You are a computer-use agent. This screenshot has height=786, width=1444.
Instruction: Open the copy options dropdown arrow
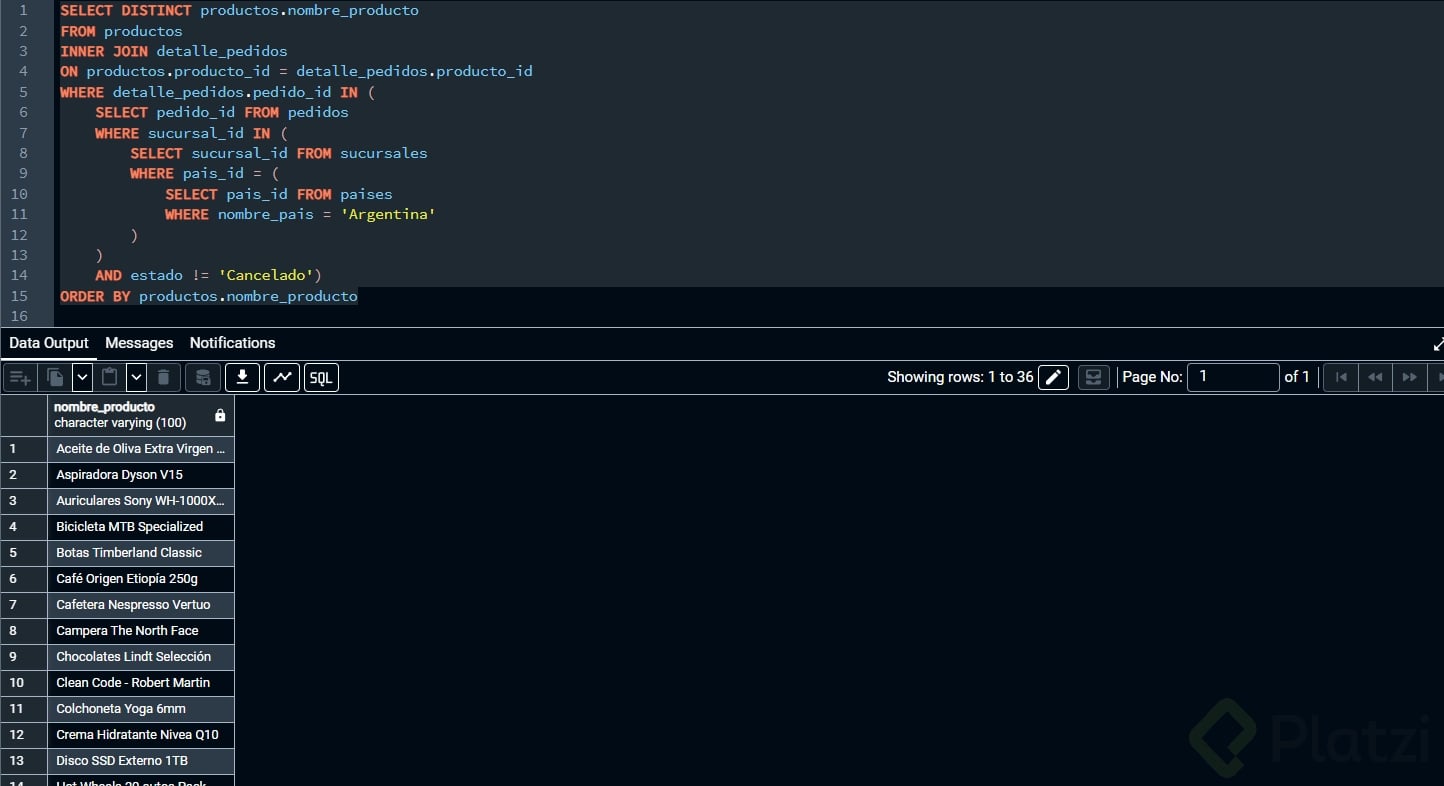click(x=82, y=377)
